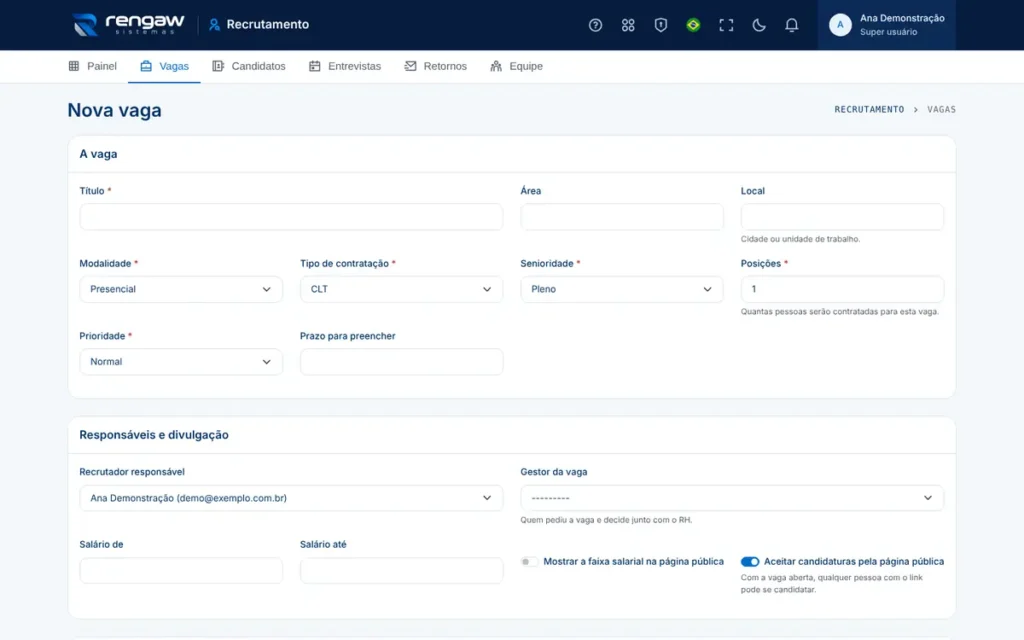Click the Retornos envelope icon
The height and width of the screenshot is (640, 1024).
pos(410,66)
